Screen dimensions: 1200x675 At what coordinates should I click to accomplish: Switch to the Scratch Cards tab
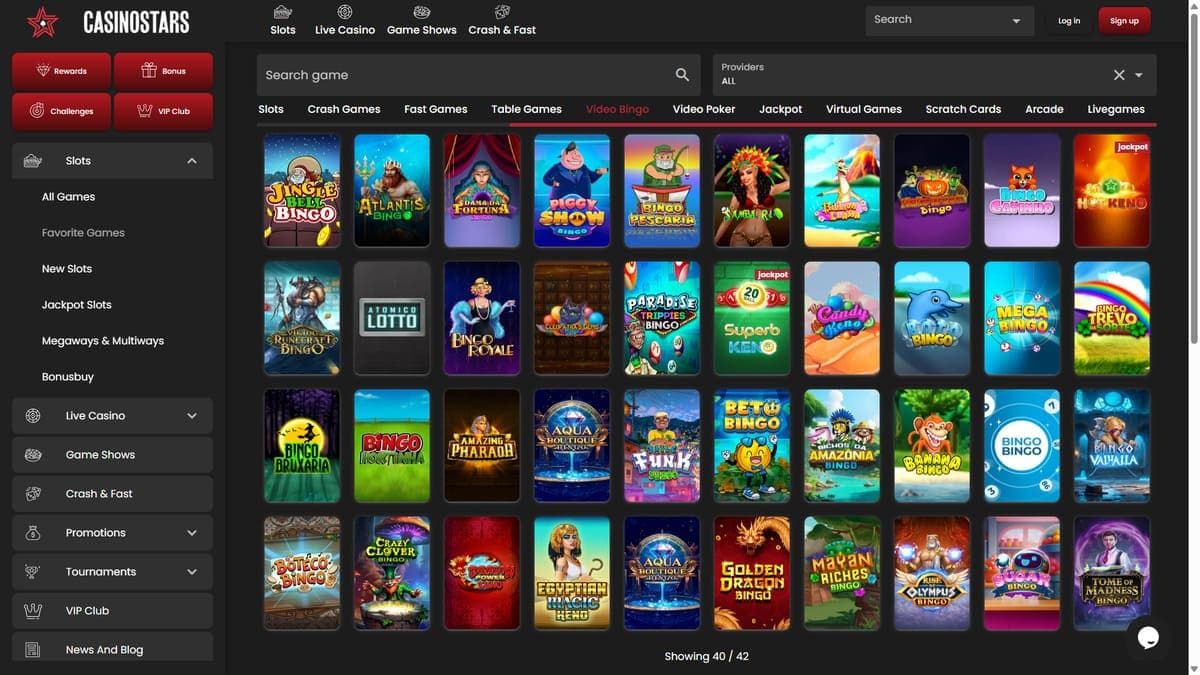[963, 109]
